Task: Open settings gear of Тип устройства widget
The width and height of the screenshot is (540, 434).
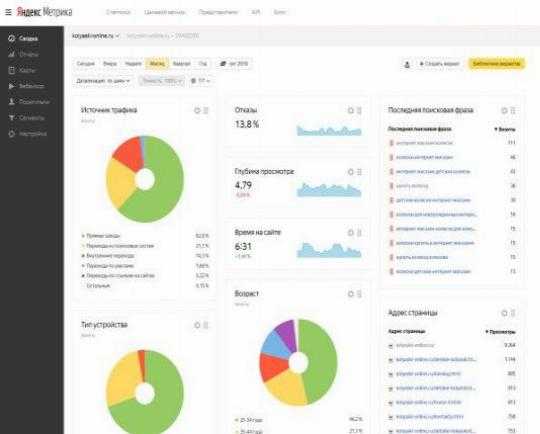Action: pyautogui.click(x=197, y=325)
